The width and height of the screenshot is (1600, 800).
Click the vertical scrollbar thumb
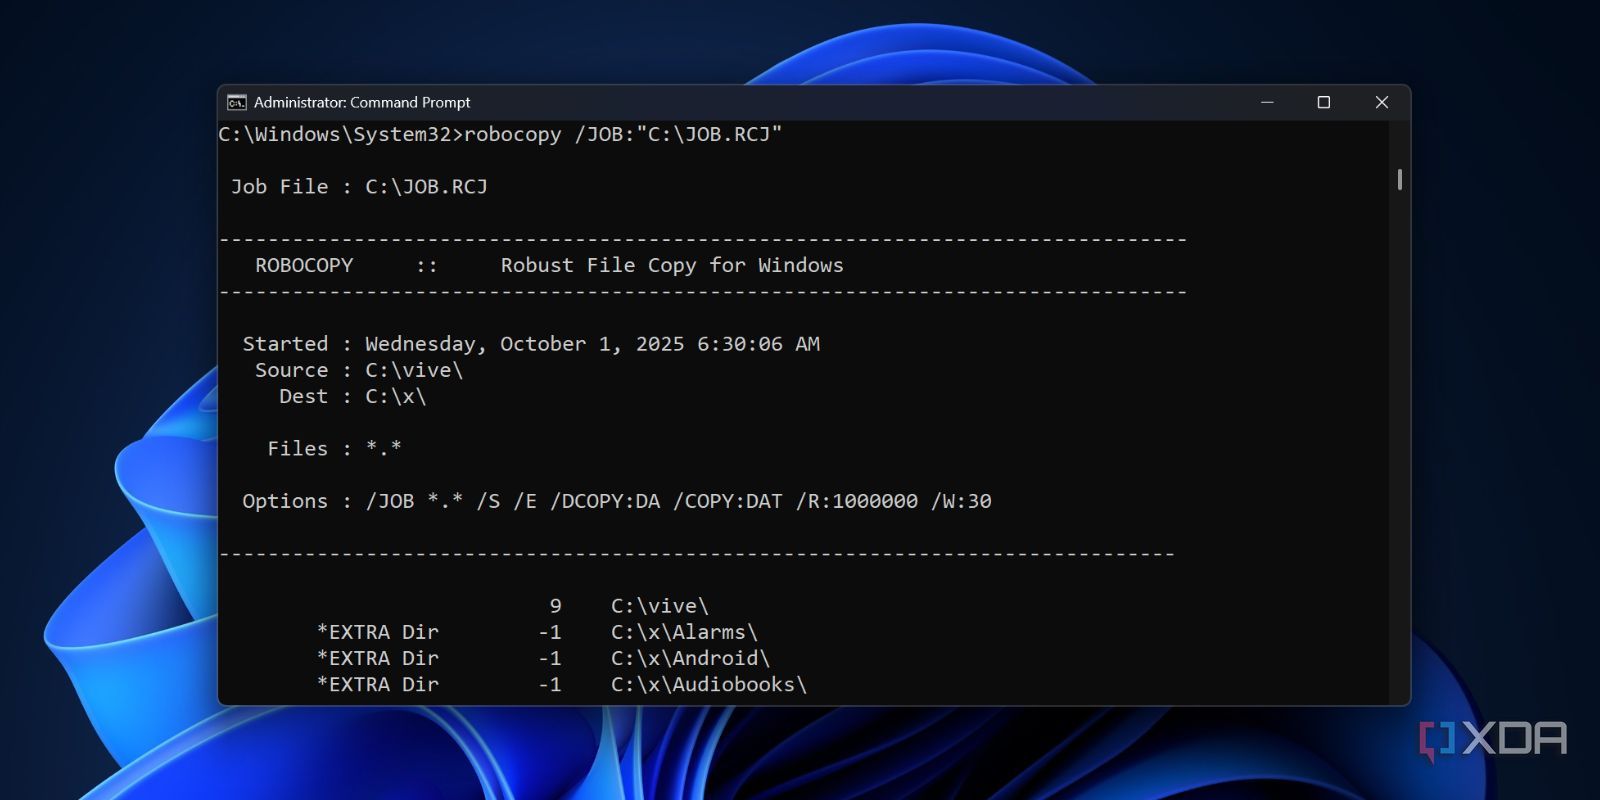[1399, 180]
